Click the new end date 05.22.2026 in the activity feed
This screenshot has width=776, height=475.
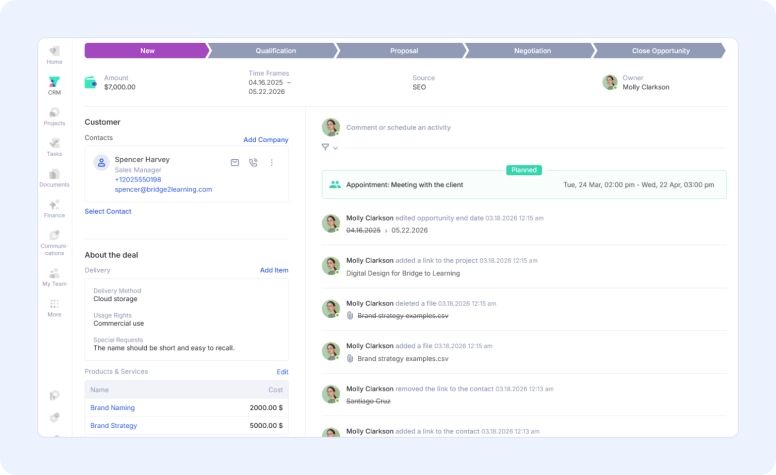(409, 231)
